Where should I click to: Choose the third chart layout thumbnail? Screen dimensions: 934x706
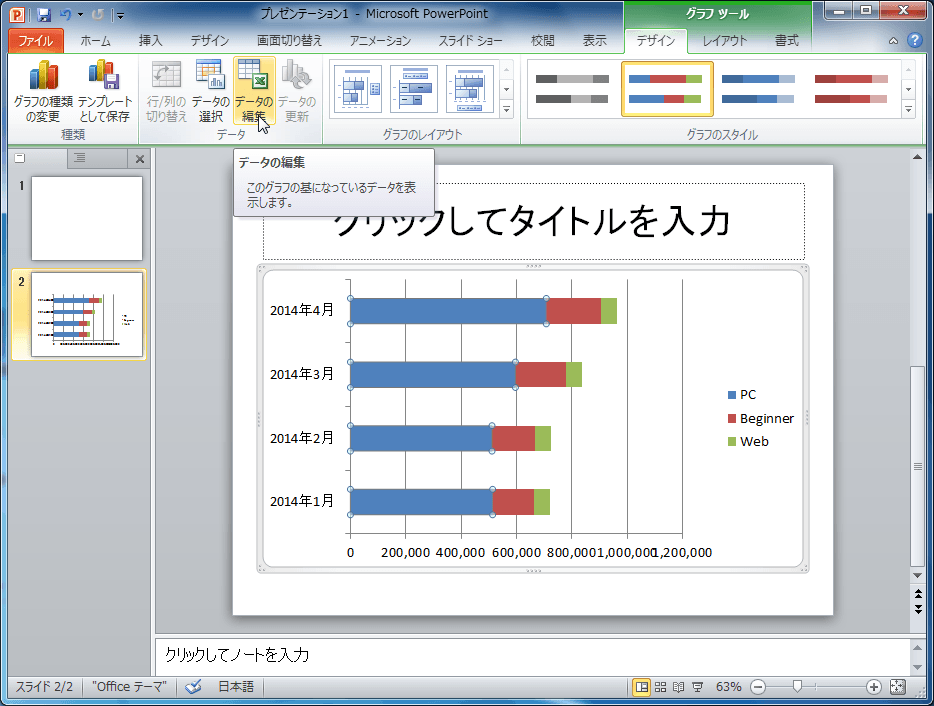point(469,89)
